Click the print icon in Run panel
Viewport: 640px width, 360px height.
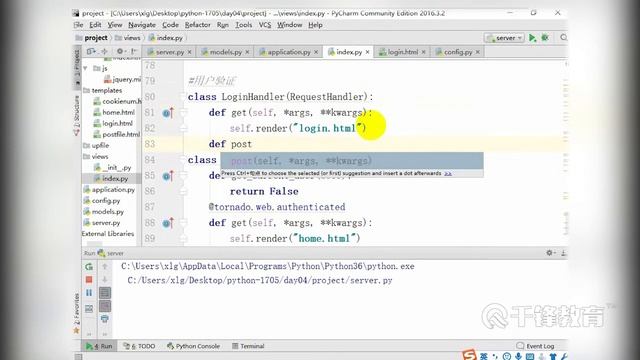point(105,319)
